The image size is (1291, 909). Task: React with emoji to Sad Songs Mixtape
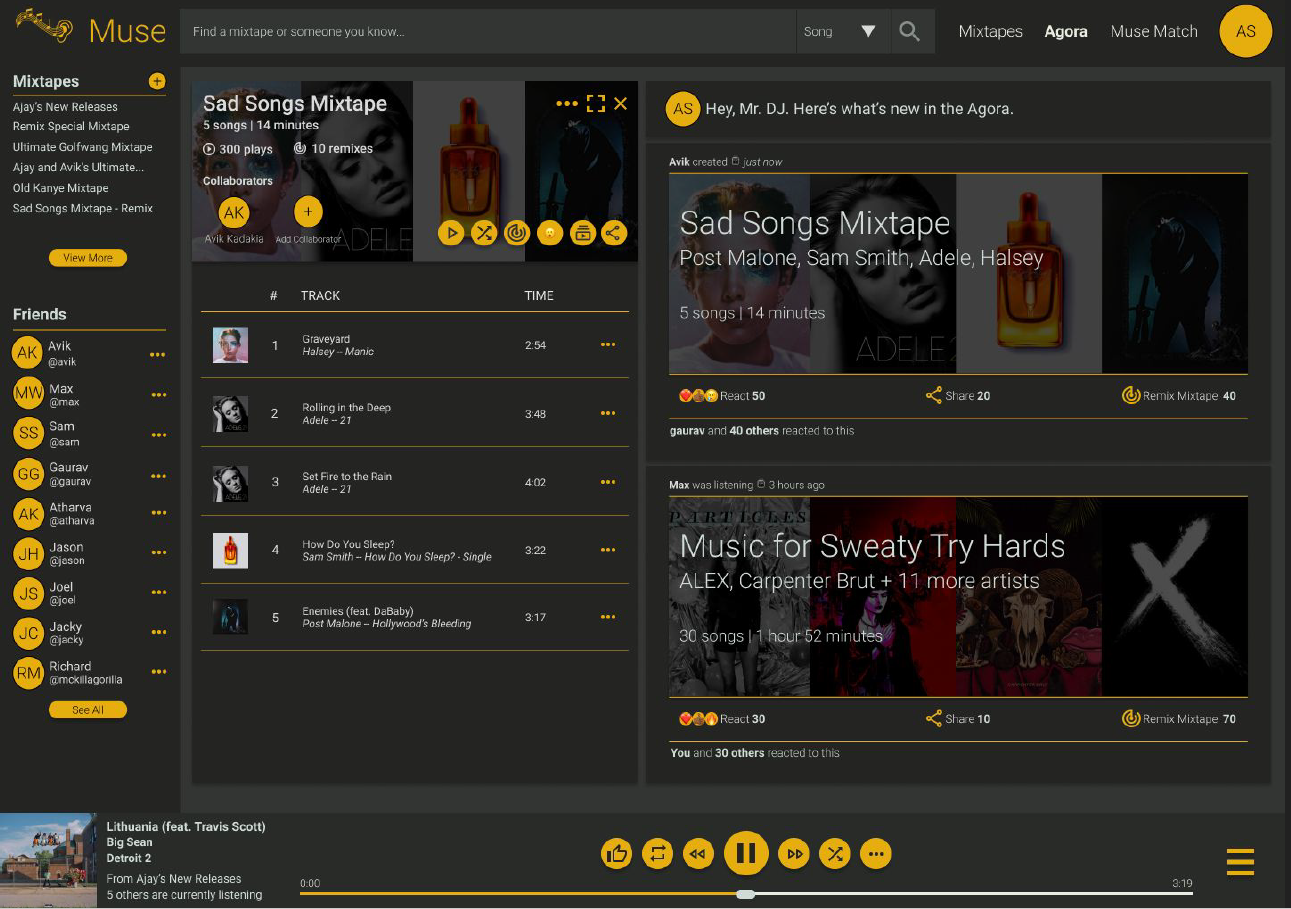pos(549,233)
